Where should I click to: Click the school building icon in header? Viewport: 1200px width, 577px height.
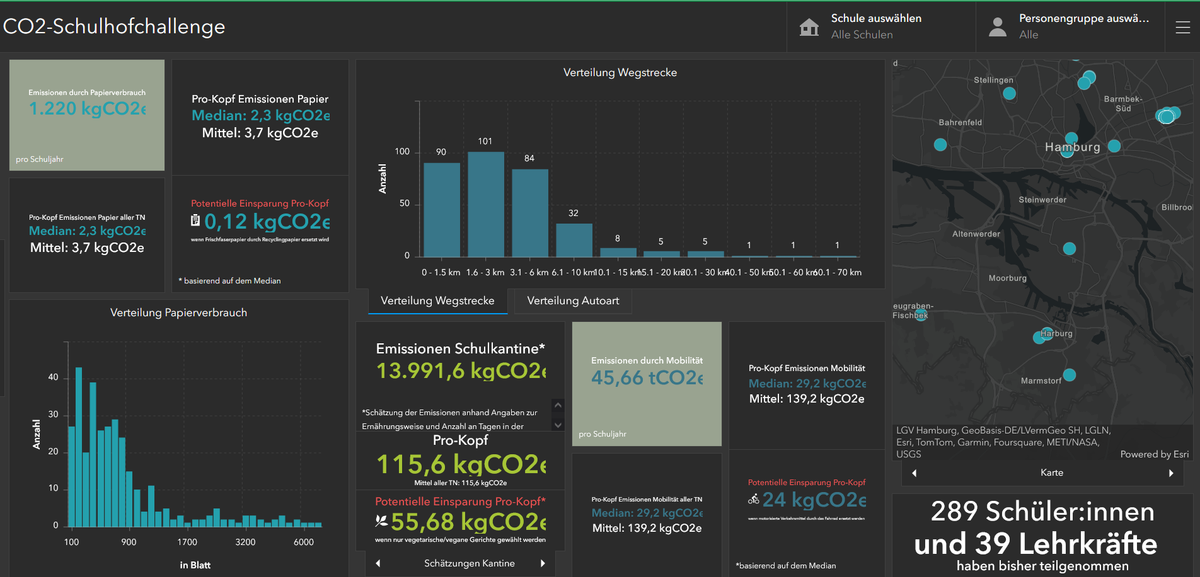pyautogui.click(x=809, y=27)
